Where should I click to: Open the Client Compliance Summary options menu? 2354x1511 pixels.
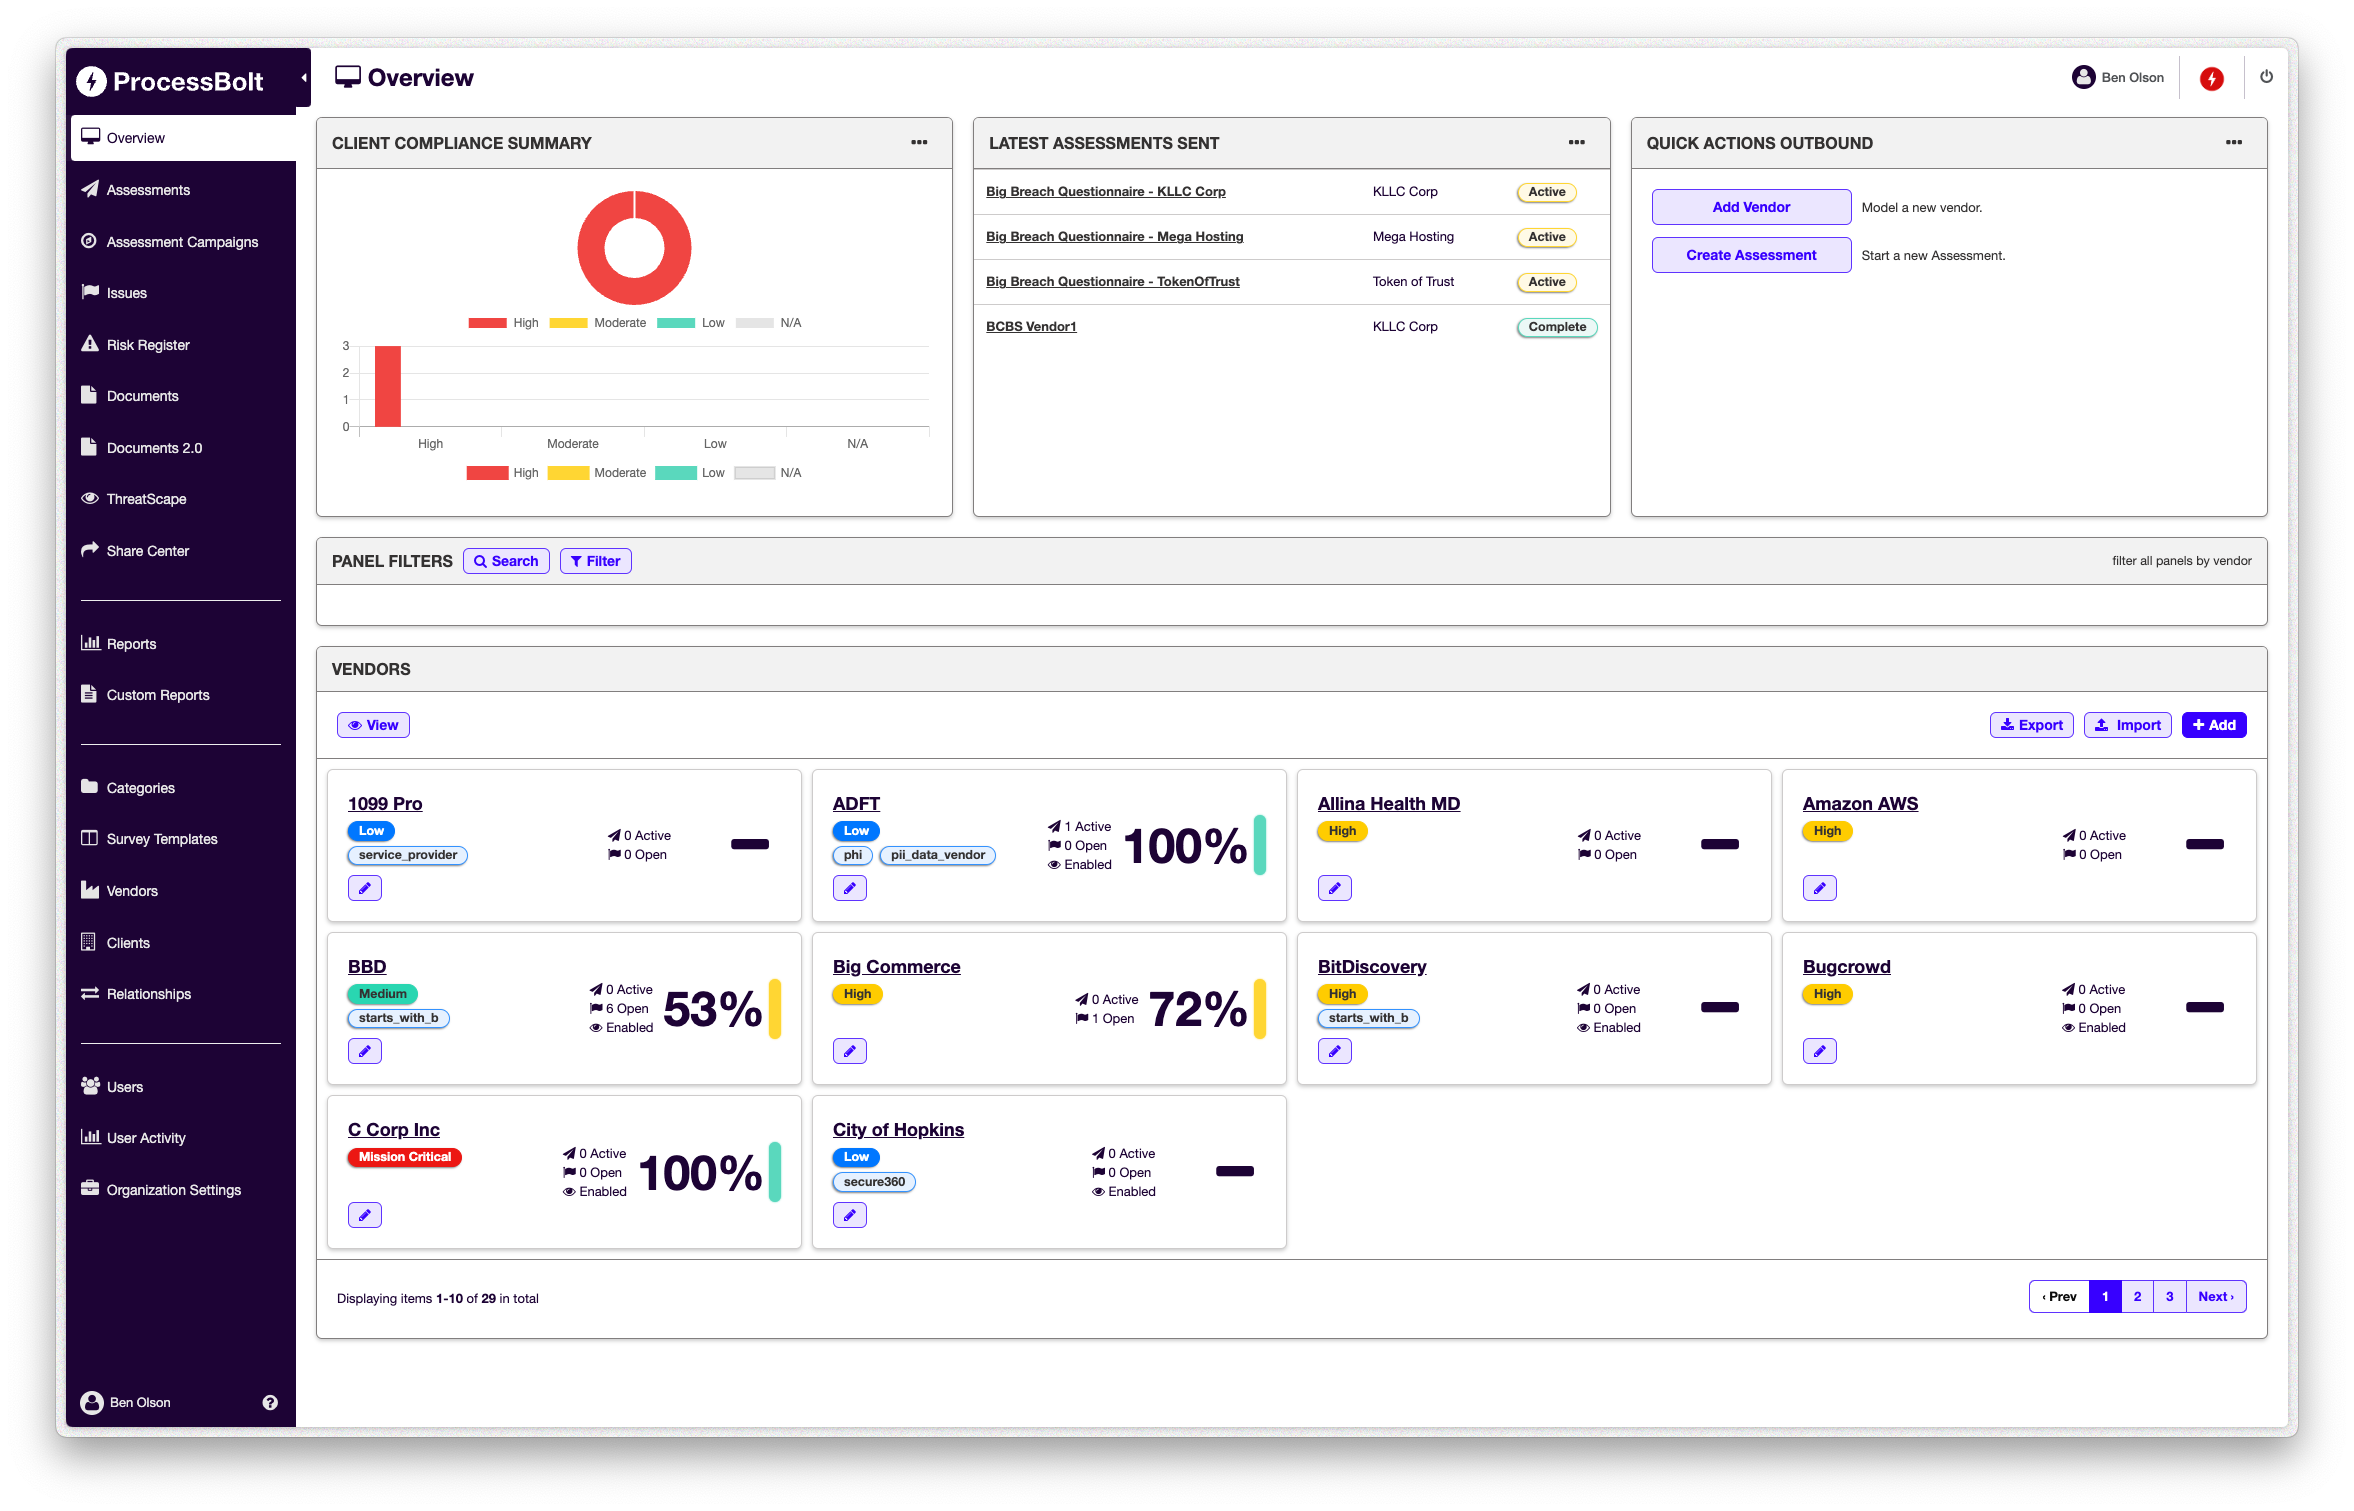pyautogui.click(x=919, y=143)
